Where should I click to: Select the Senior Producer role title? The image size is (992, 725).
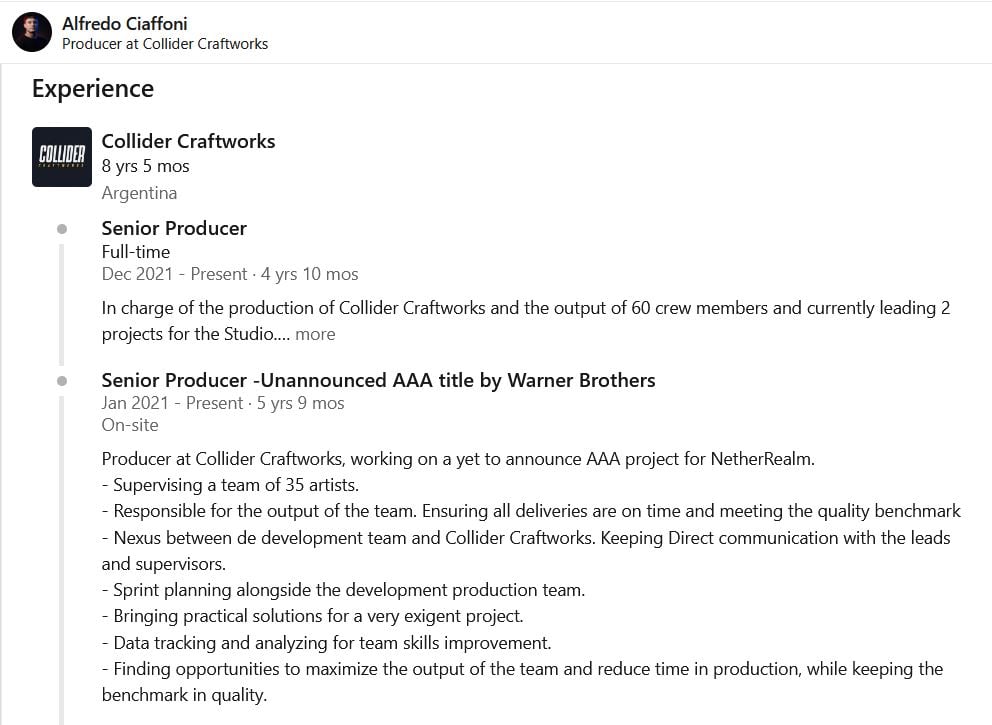[x=174, y=228]
